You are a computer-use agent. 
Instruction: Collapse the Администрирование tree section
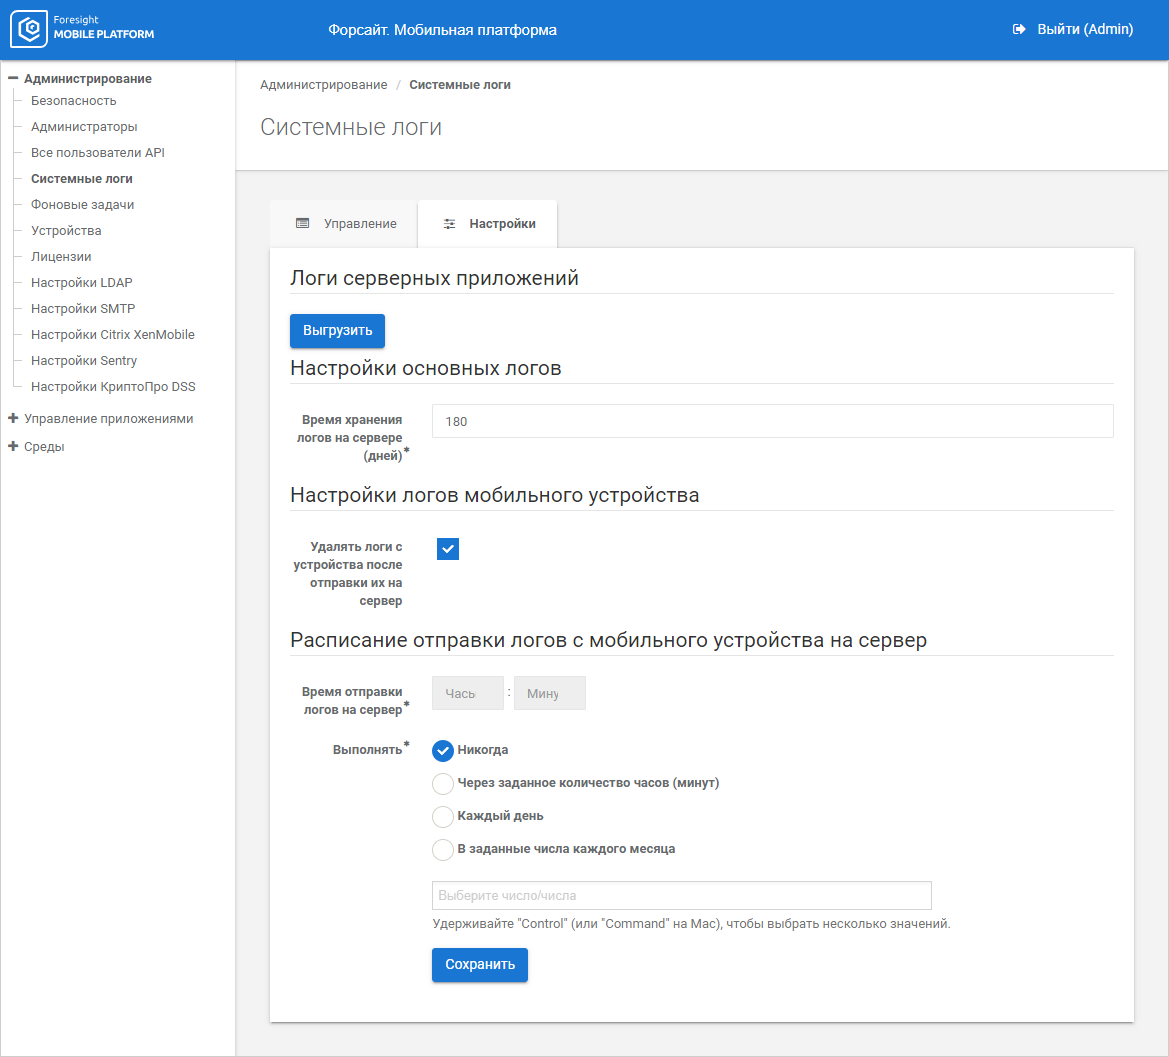pos(13,78)
